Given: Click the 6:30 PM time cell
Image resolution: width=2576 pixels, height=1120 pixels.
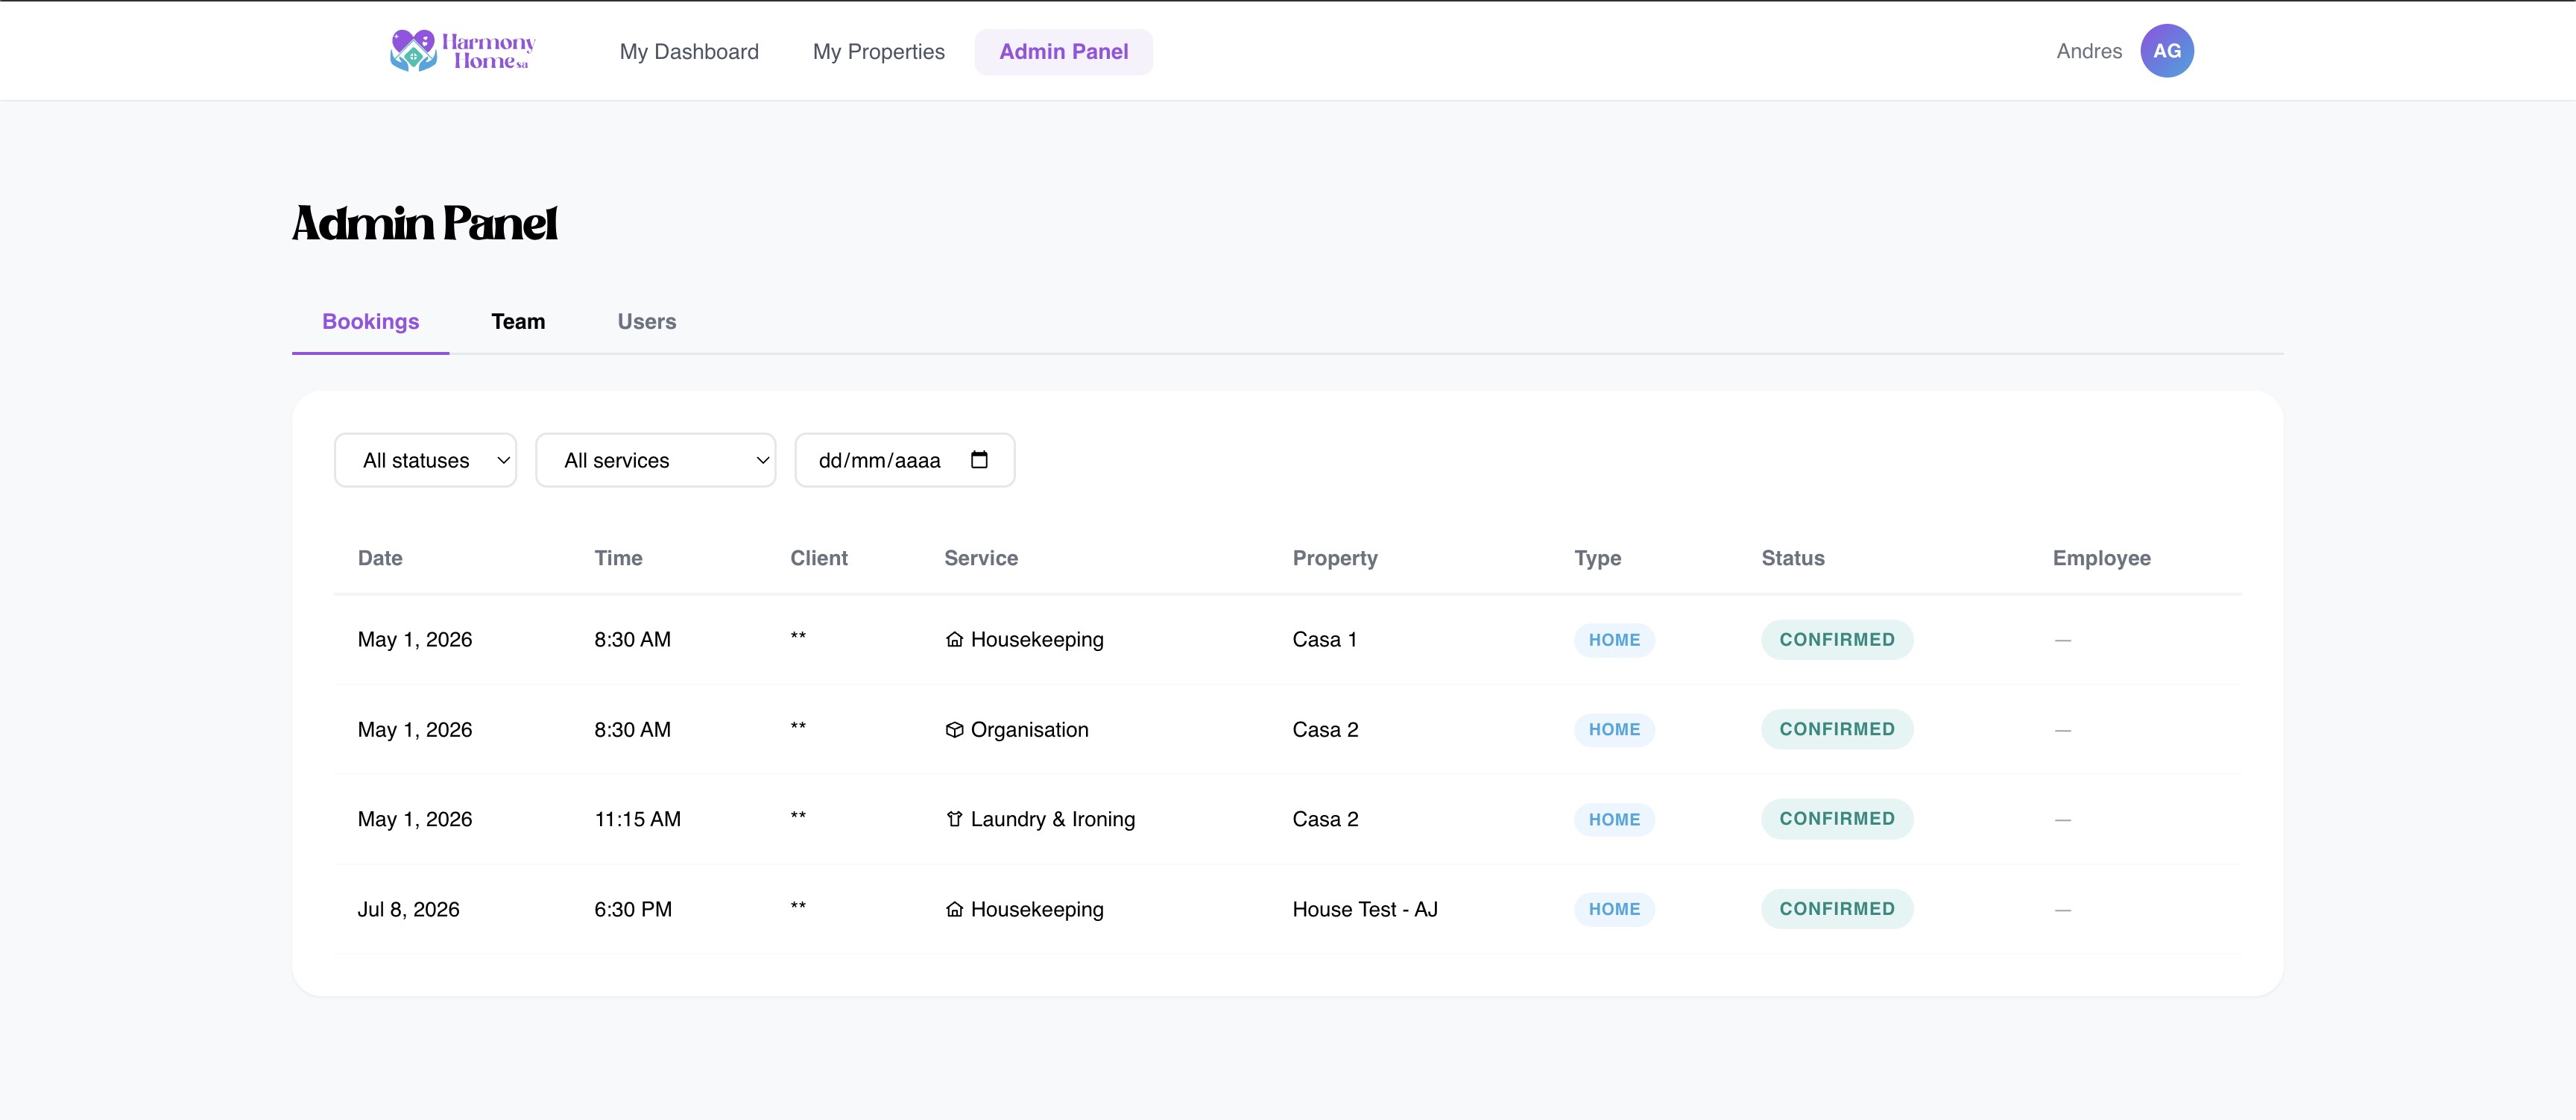Looking at the screenshot, I should click(x=633, y=910).
